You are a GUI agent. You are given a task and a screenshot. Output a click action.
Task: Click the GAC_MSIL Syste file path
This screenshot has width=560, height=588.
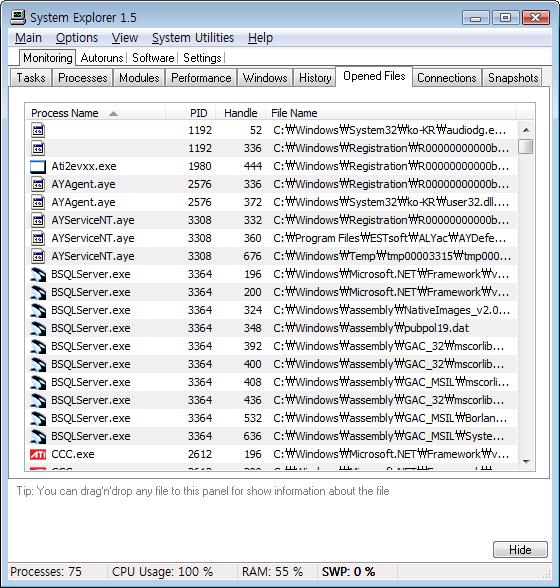pyautogui.click(x=389, y=436)
